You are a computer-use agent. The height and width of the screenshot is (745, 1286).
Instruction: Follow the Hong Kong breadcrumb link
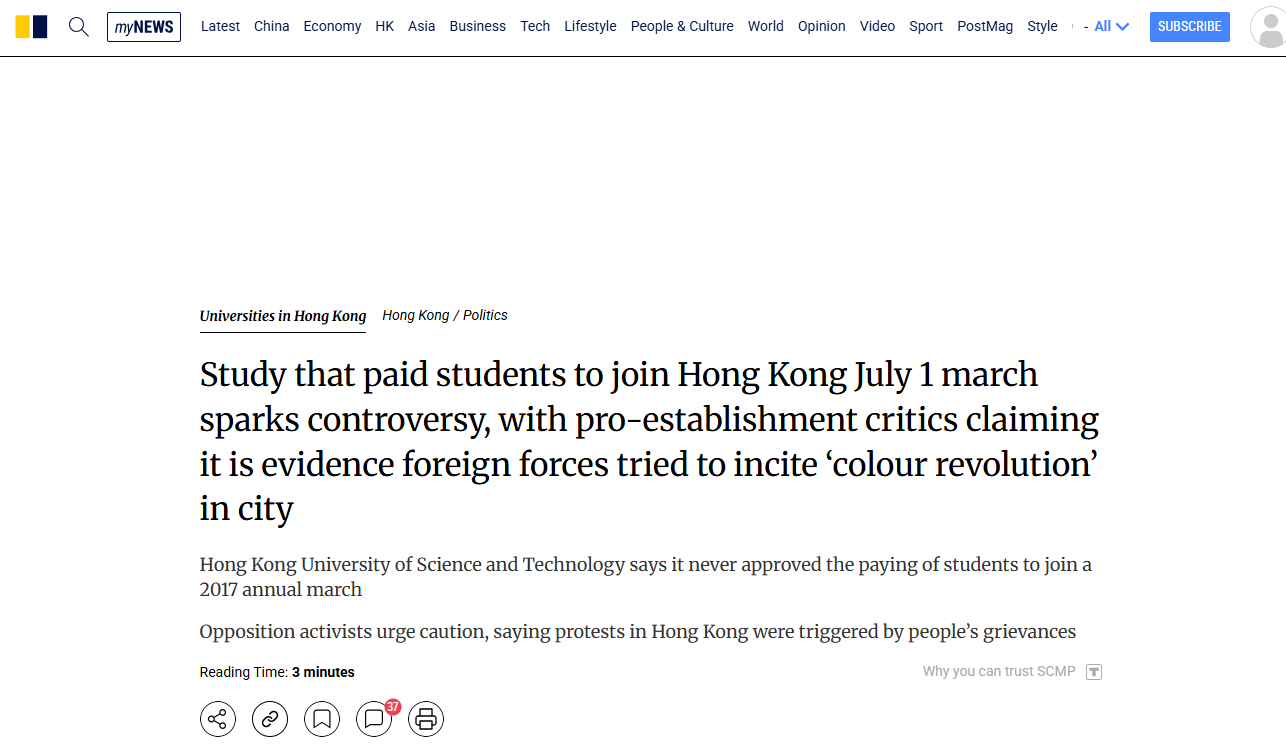click(416, 316)
